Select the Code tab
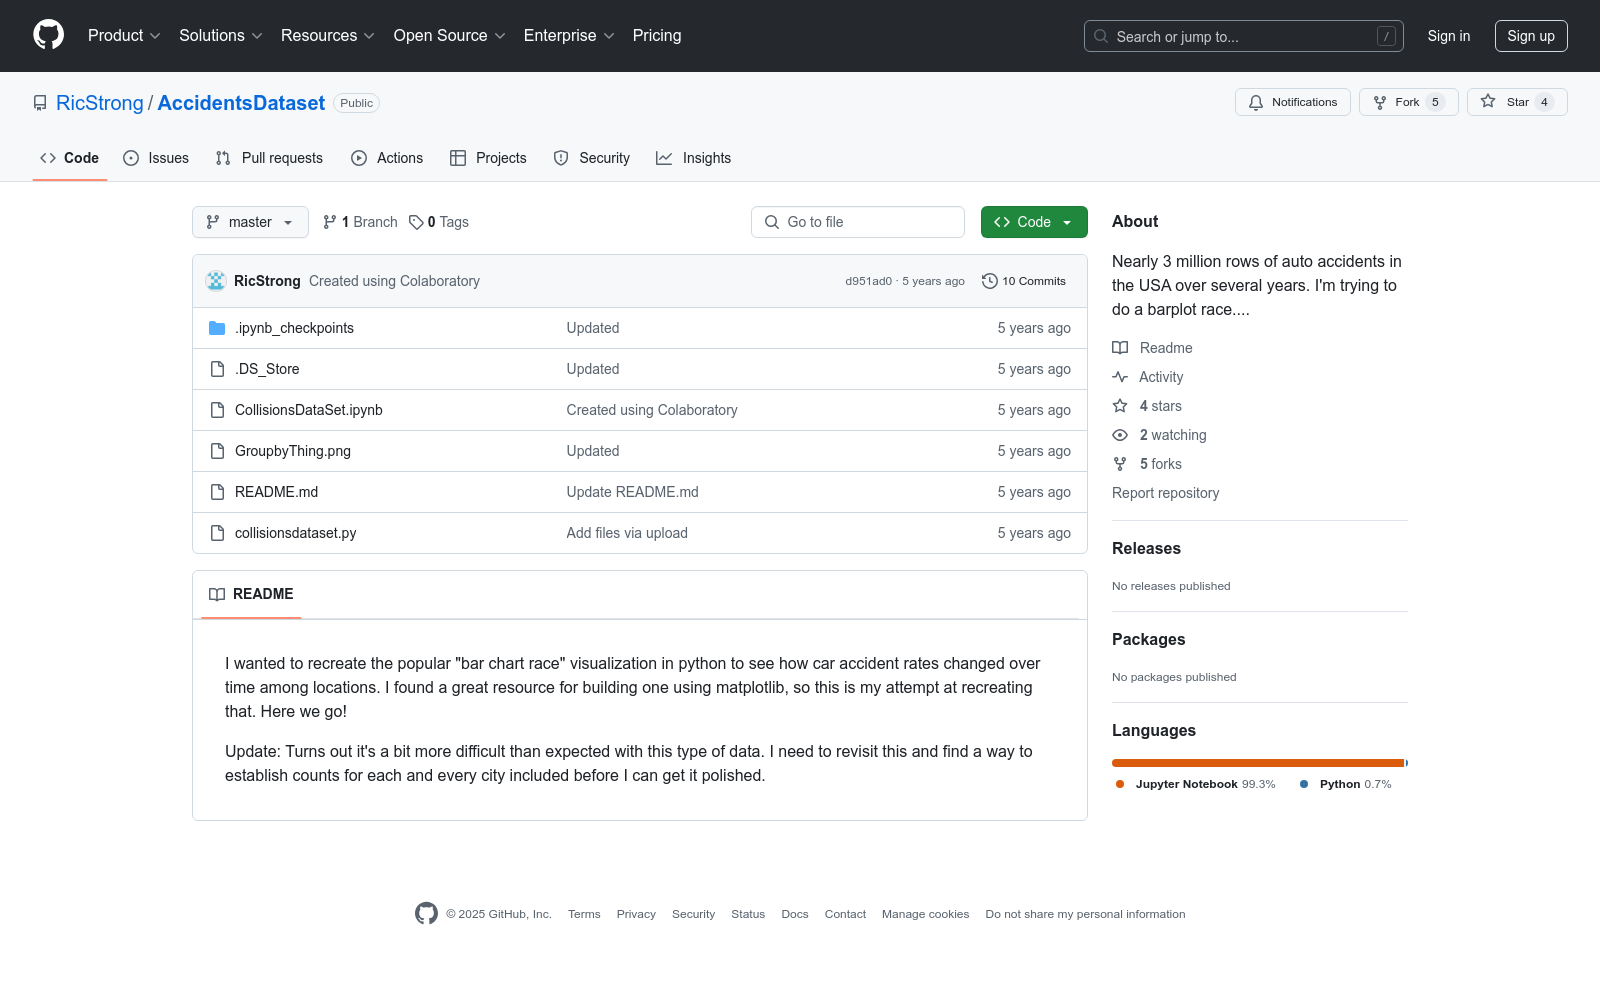1600x1000 pixels. [70, 158]
